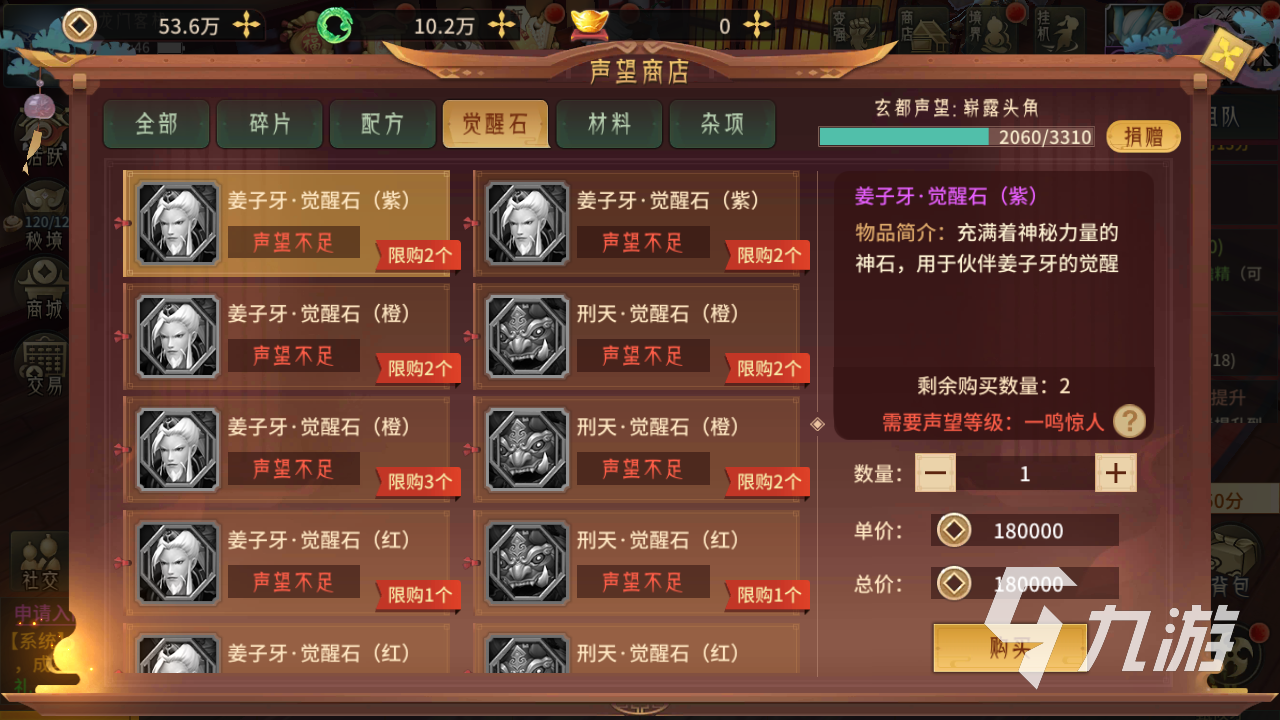Click the plus icon beside gold ingot balance
The width and height of the screenshot is (1280, 720).
click(x=758, y=26)
